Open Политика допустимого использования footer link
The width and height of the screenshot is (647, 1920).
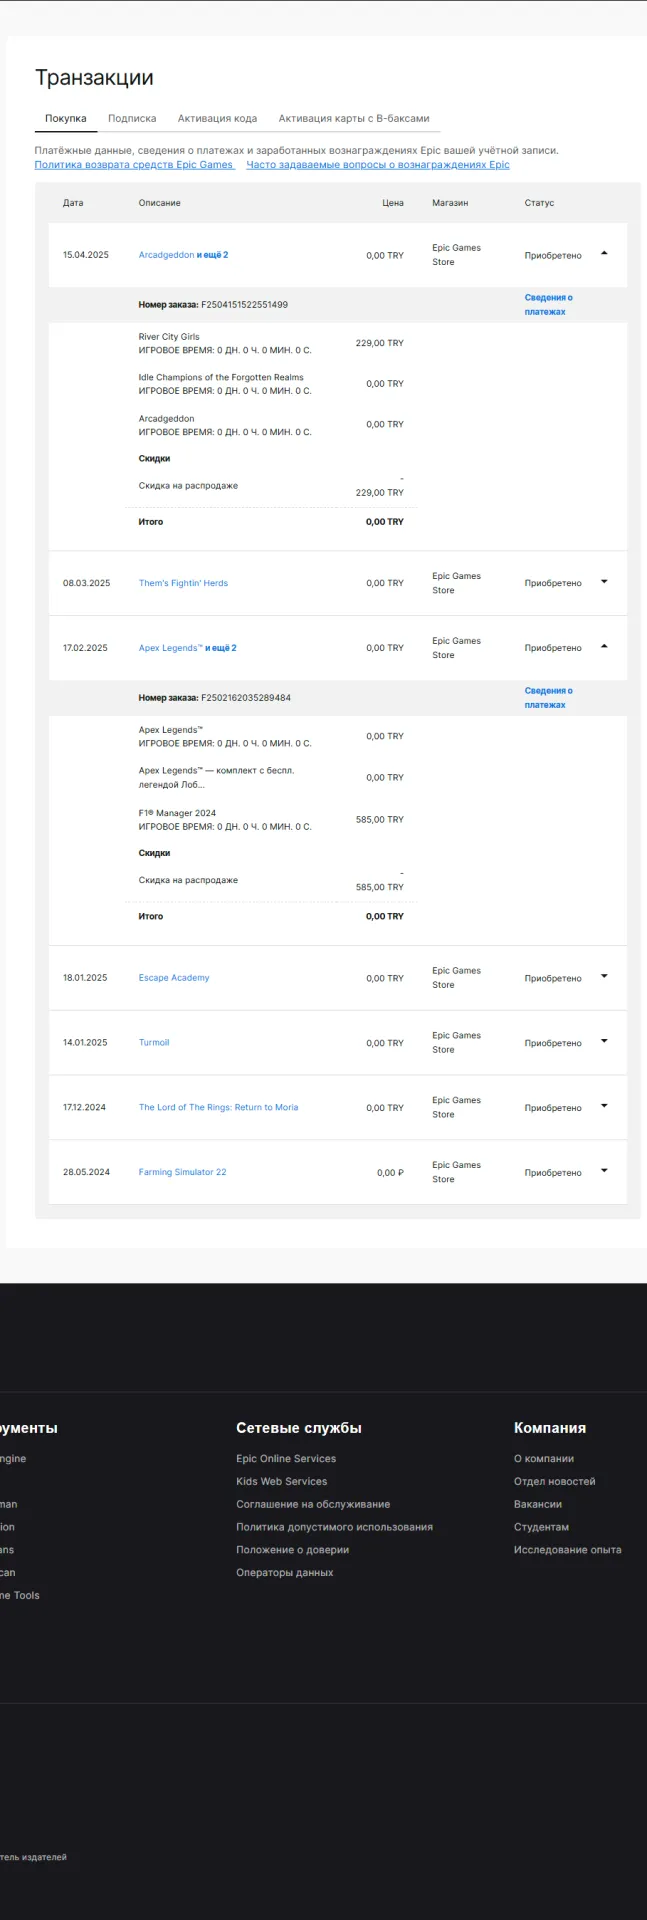click(x=334, y=1527)
